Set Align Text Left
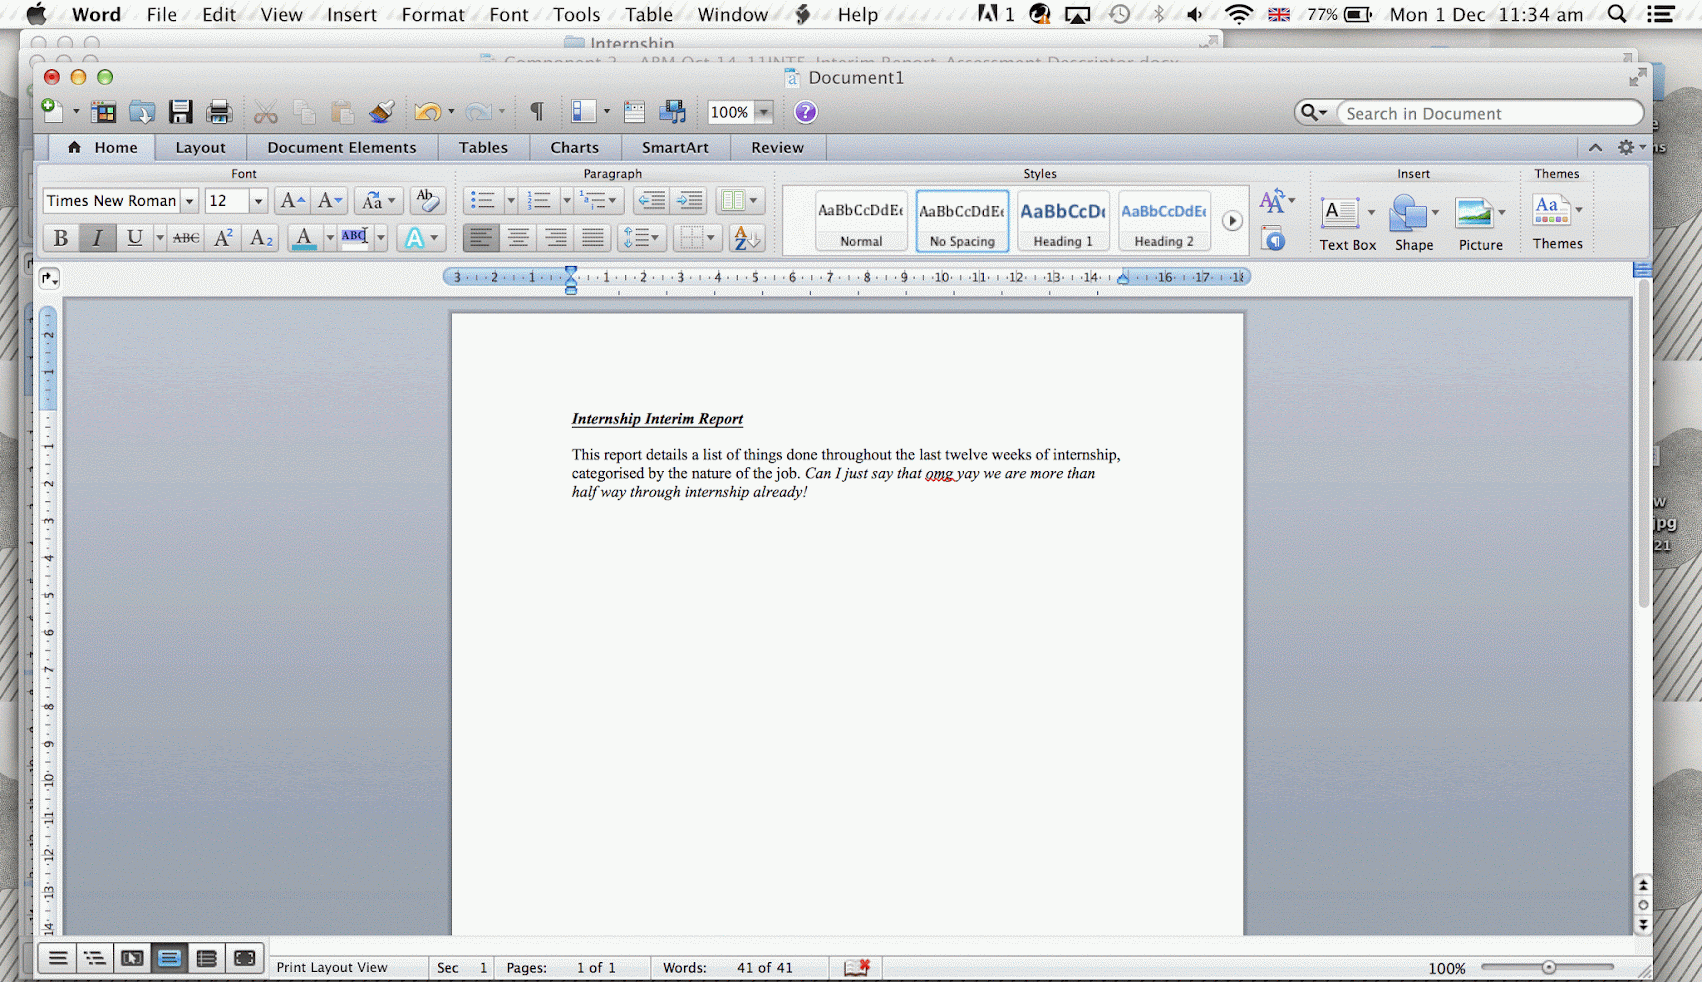 [x=480, y=238]
